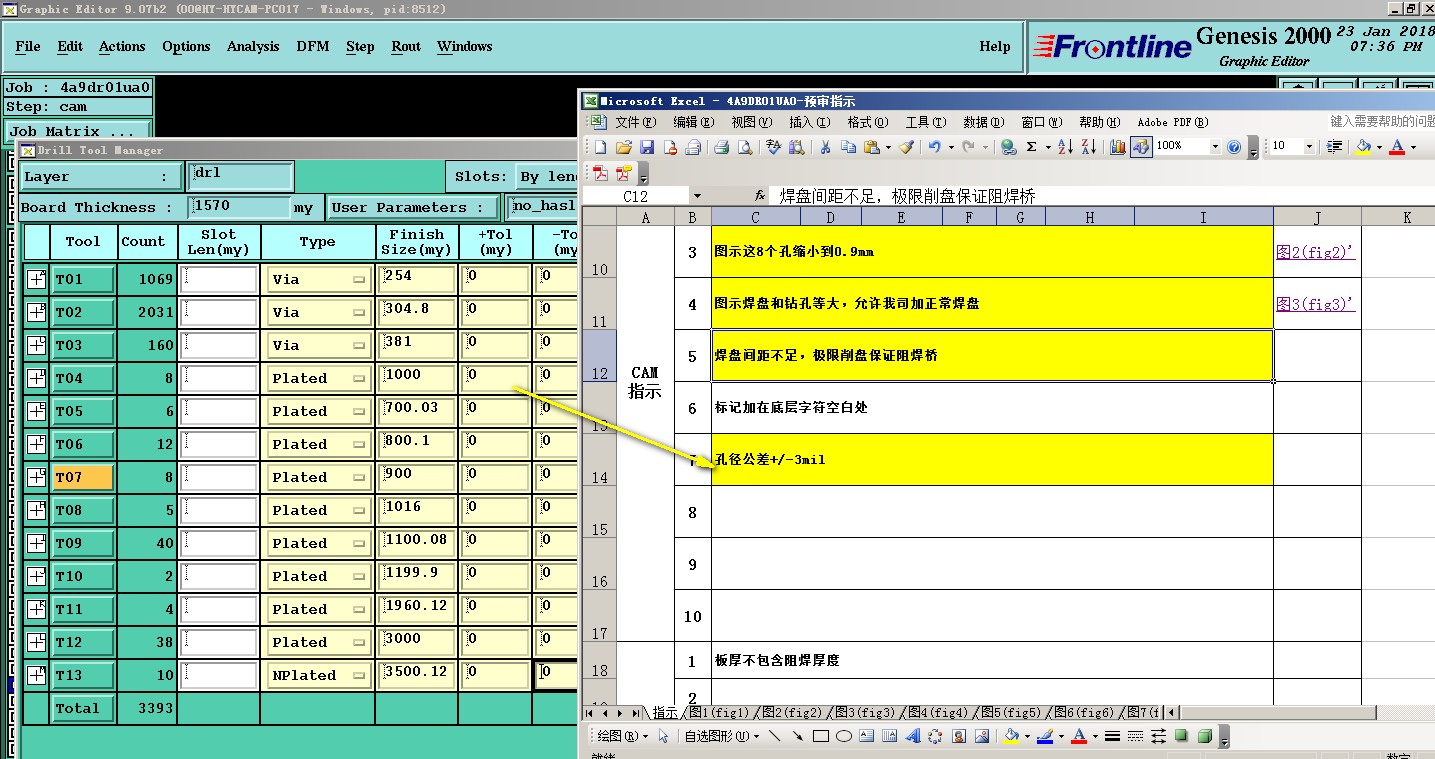Open Type dropdown for tool T13

317,675
